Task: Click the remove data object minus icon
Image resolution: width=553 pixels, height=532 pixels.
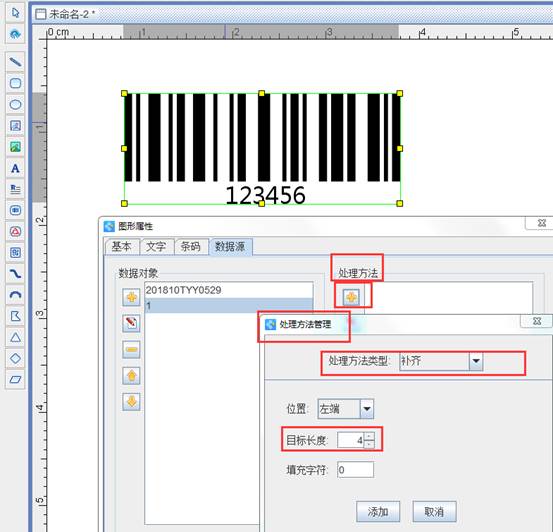Action: (x=132, y=350)
